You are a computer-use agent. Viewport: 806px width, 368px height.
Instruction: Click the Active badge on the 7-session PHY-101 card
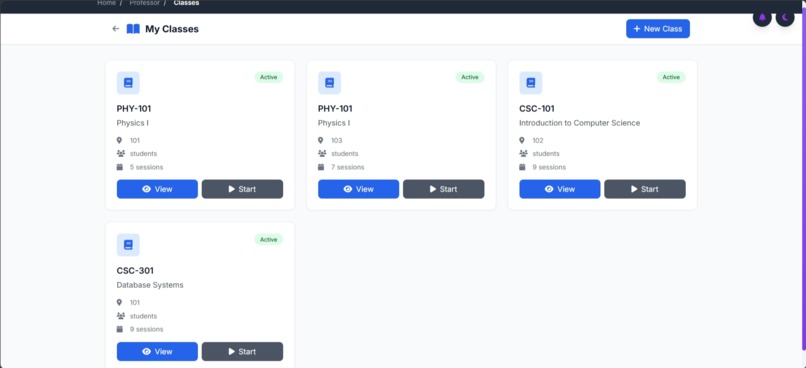pyautogui.click(x=470, y=77)
